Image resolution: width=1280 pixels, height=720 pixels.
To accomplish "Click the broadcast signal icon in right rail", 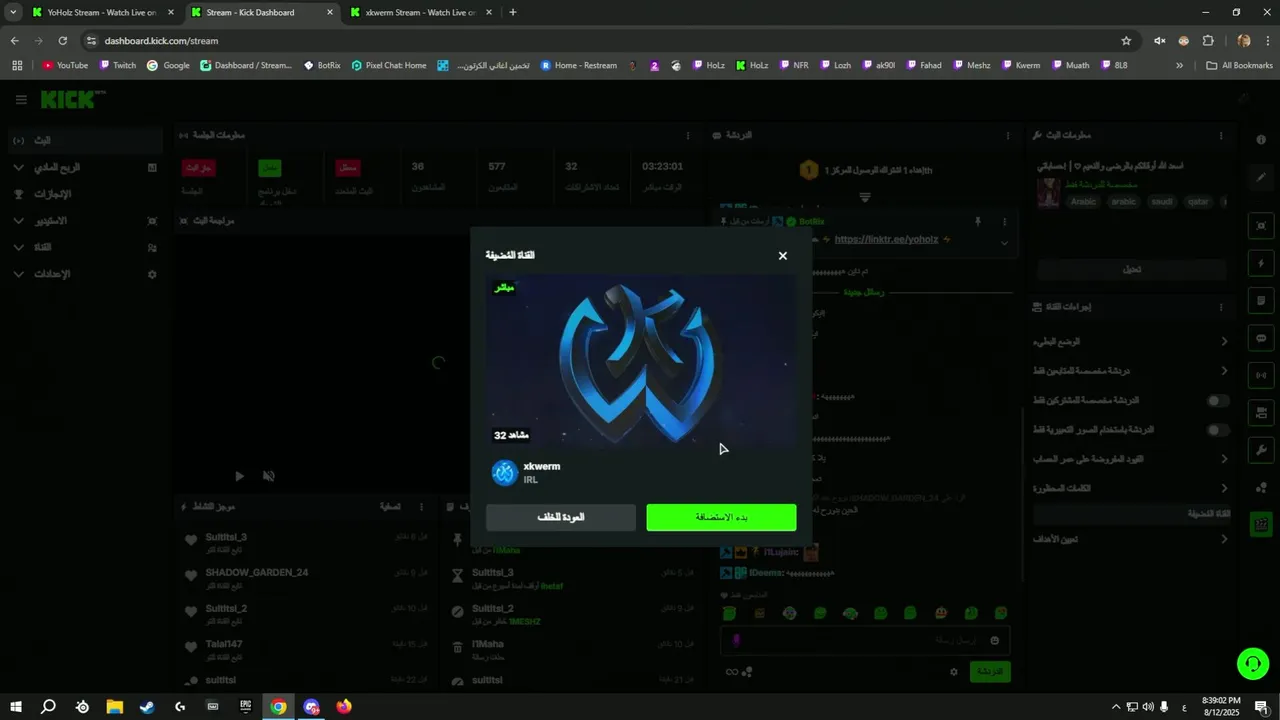I will (1261, 375).
